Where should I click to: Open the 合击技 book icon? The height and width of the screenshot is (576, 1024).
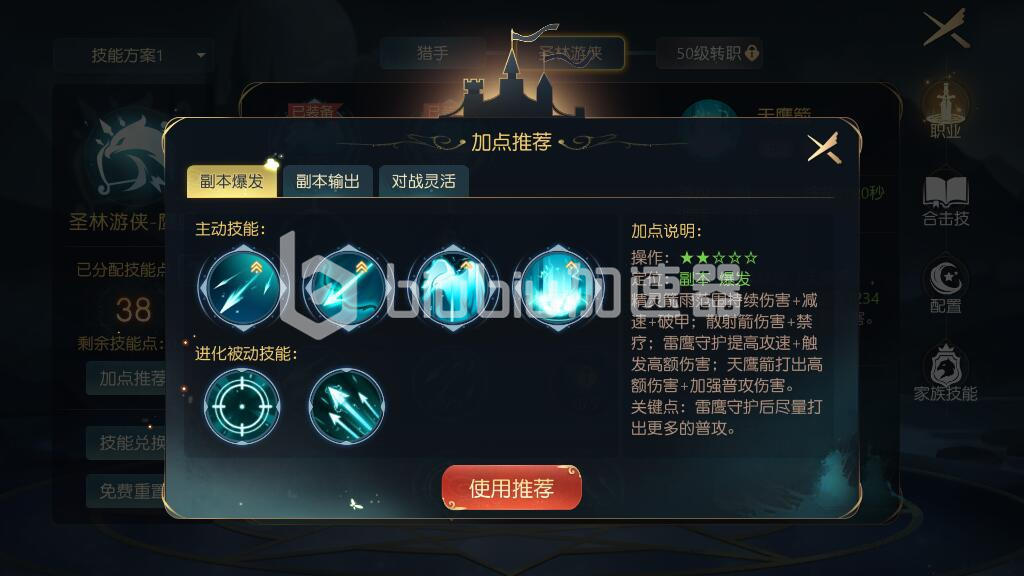945,200
